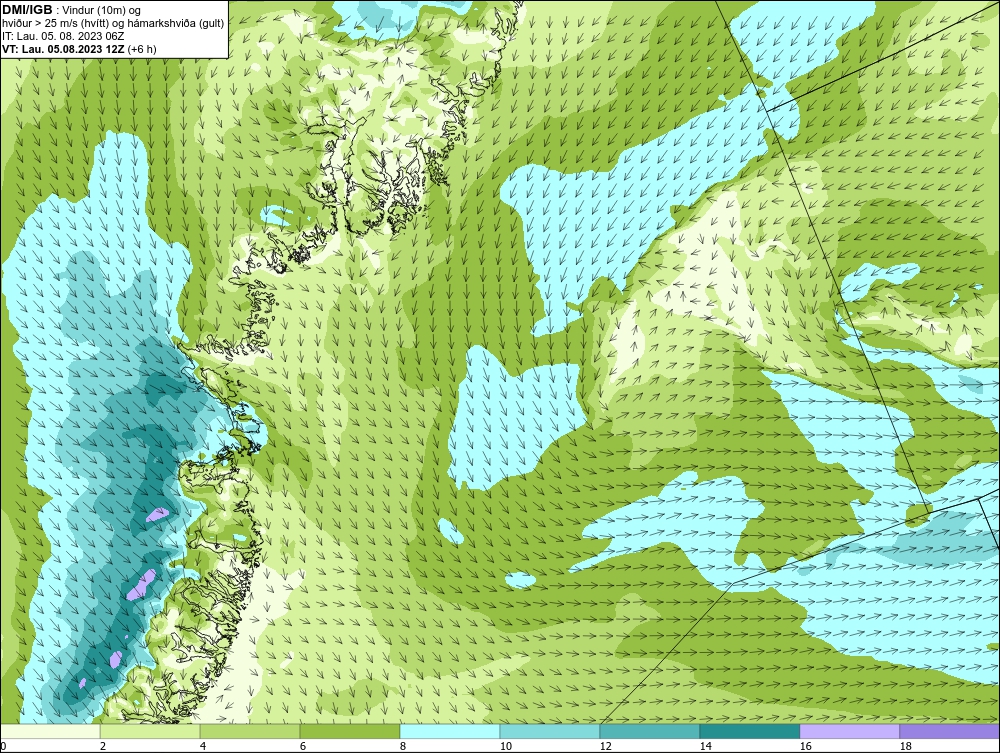Click the 12–14 m/s teal legend swatch

tap(650, 731)
